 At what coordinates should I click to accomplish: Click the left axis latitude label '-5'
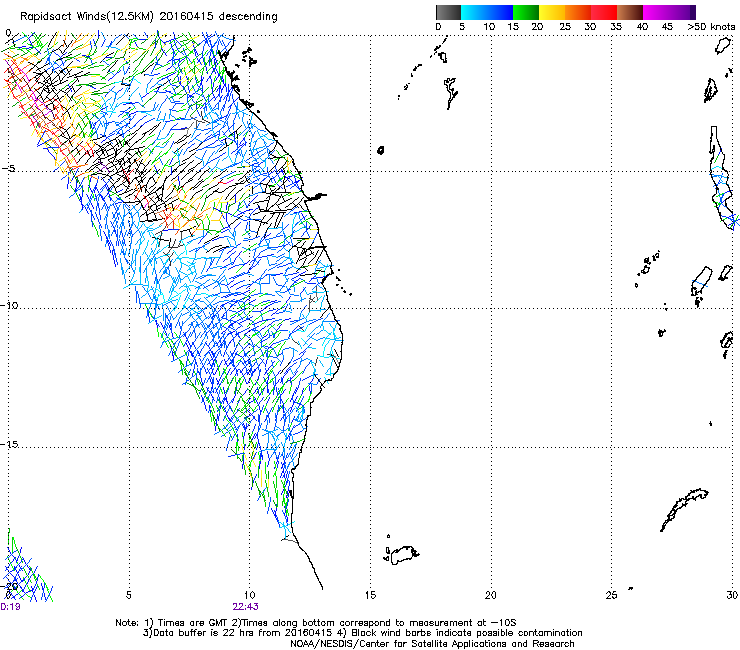click(x=8, y=169)
